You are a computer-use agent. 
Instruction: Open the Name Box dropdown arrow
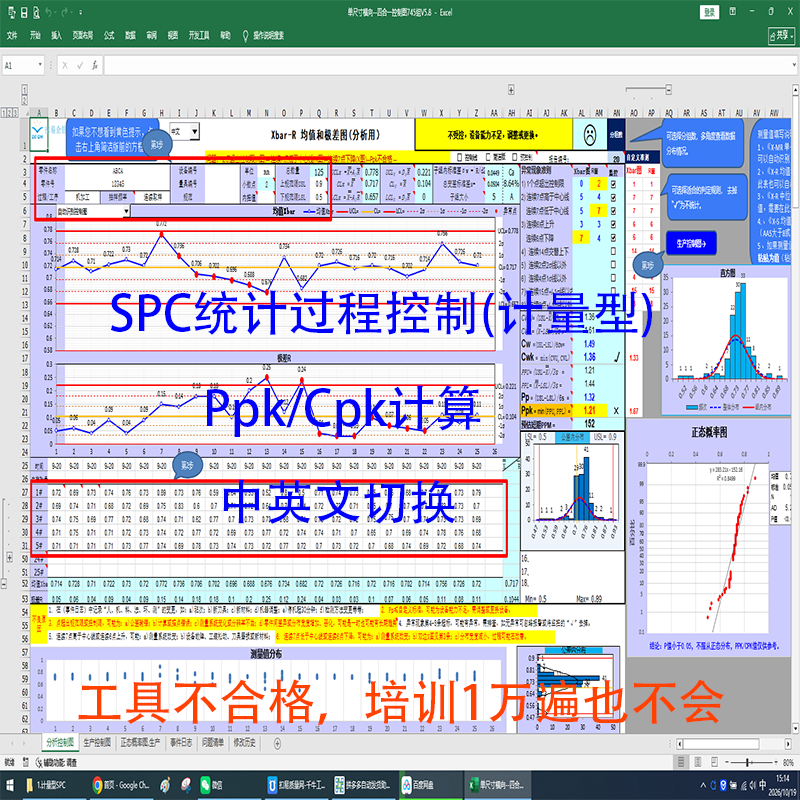coord(40,65)
